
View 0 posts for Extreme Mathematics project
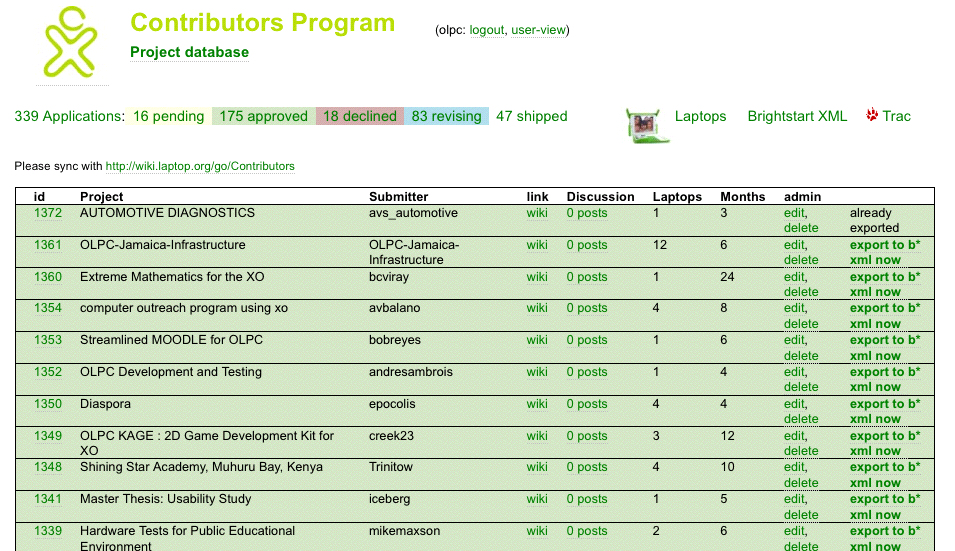586,277
